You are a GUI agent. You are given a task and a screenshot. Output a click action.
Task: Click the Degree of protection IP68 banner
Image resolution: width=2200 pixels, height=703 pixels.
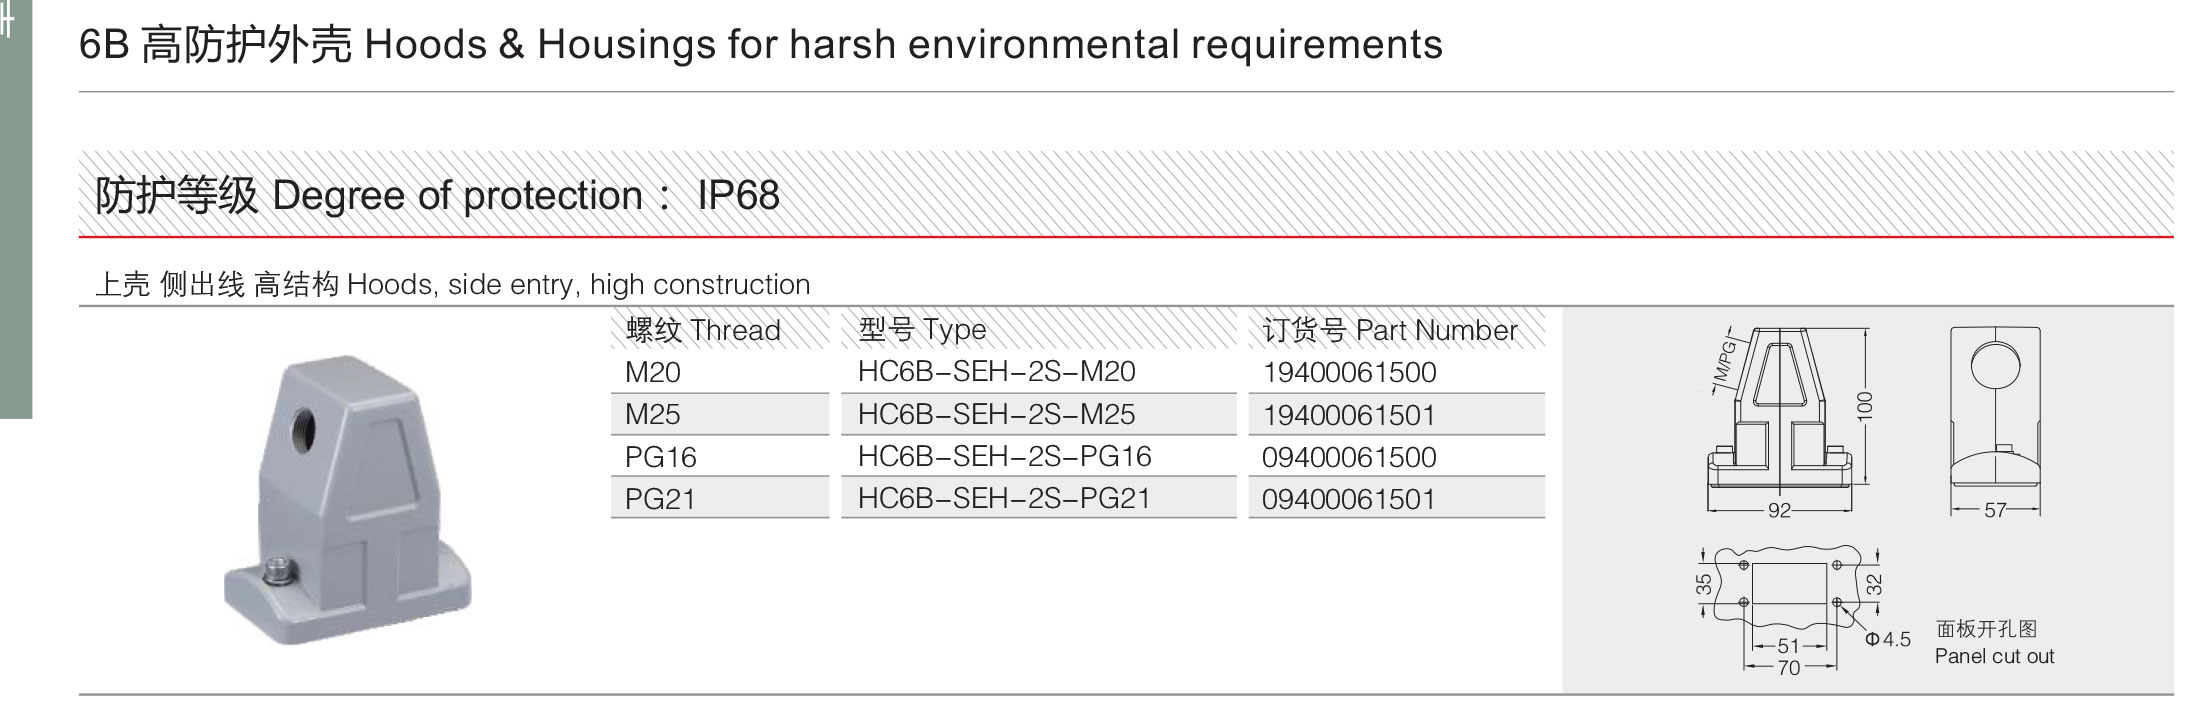coord(1126,194)
